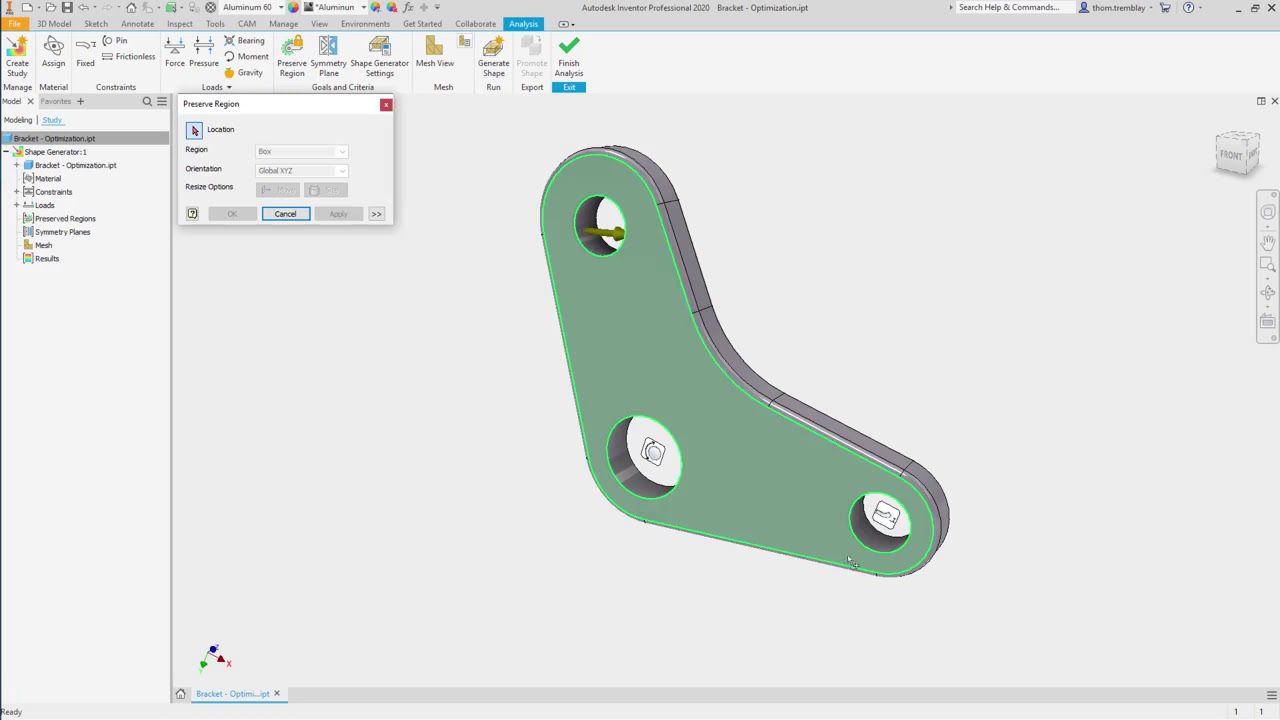Open the Orientation dropdown
1280x720 pixels.
(301, 170)
